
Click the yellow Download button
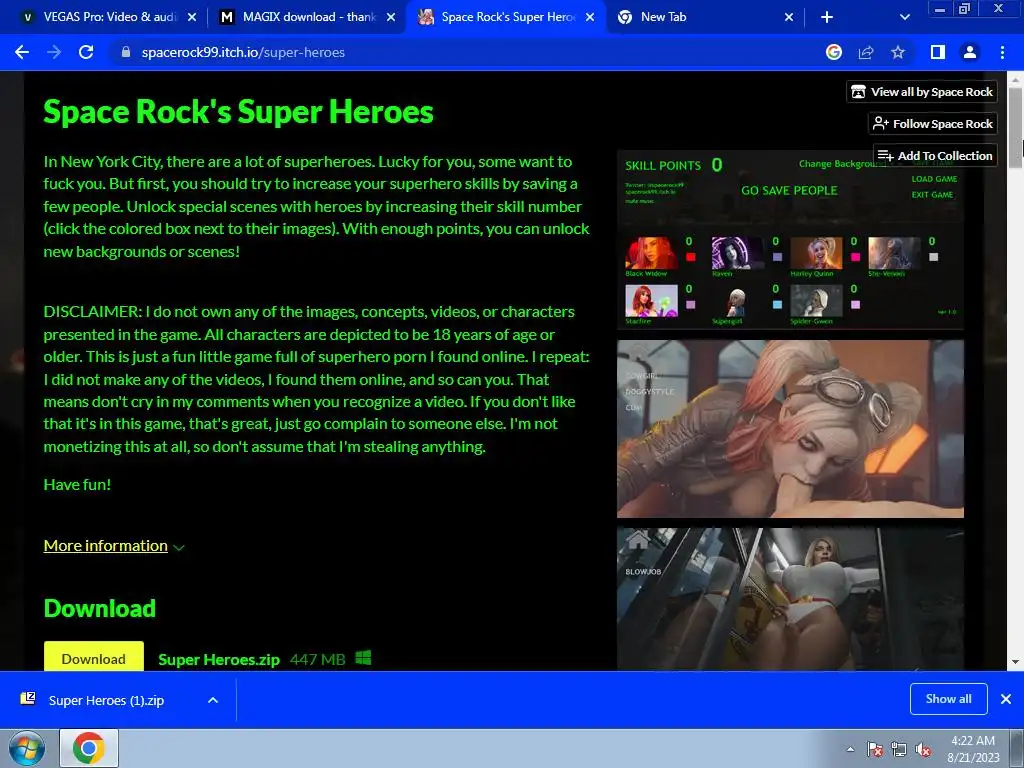click(93, 657)
